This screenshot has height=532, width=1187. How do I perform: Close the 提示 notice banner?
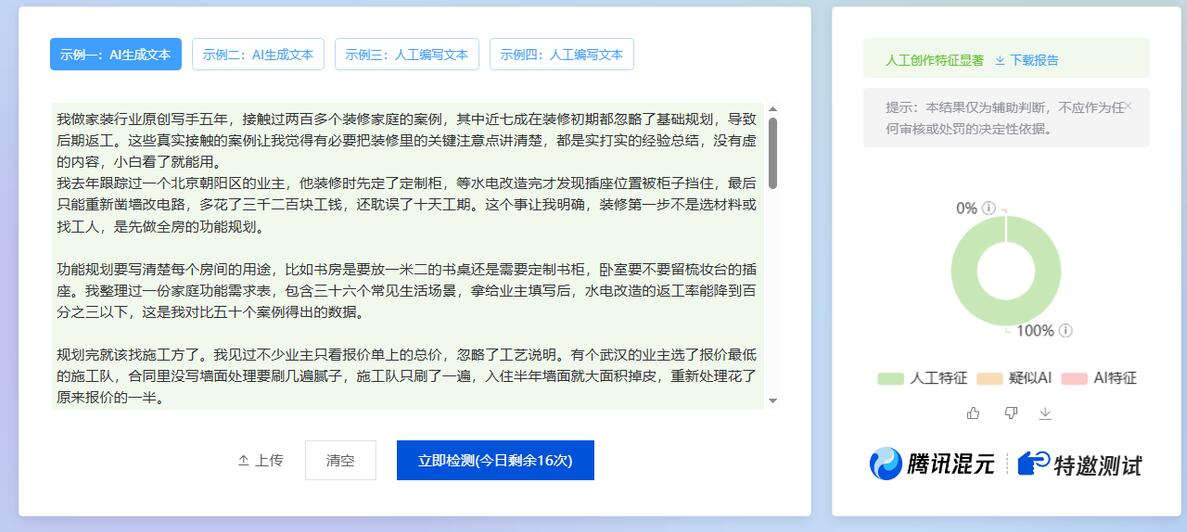pos(1128,106)
